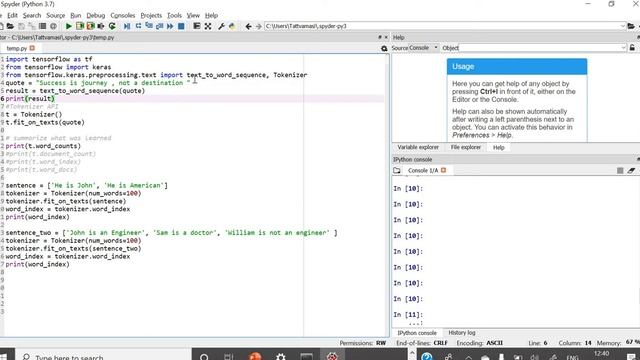Stop debugging with the blue square icon
The height and width of the screenshot is (360, 640).
pyautogui.click(x=181, y=26)
